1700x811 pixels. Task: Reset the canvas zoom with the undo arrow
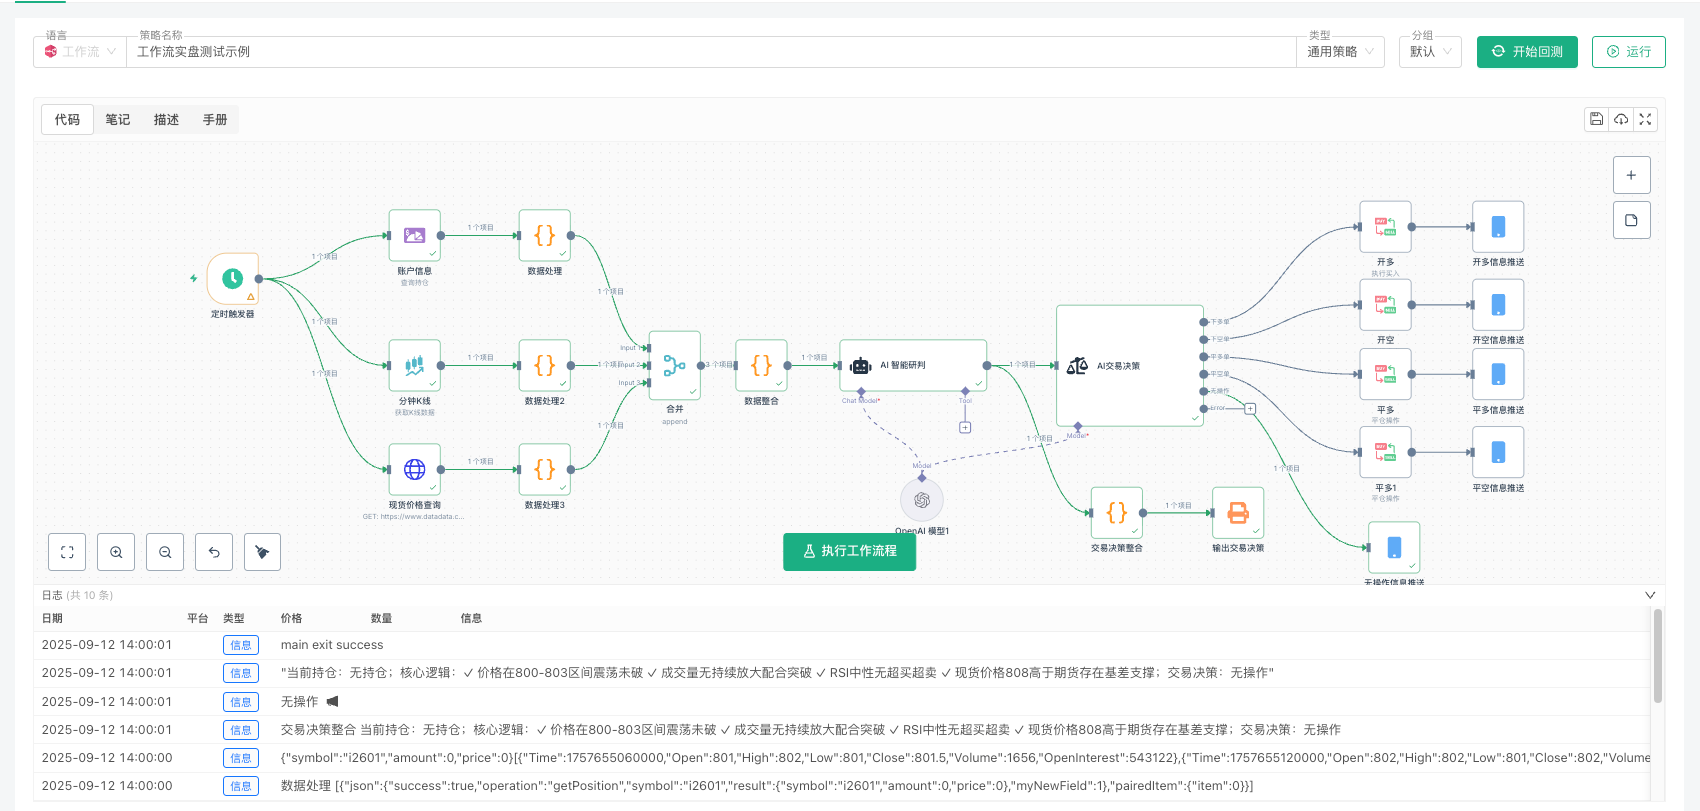click(x=214, y=552)
